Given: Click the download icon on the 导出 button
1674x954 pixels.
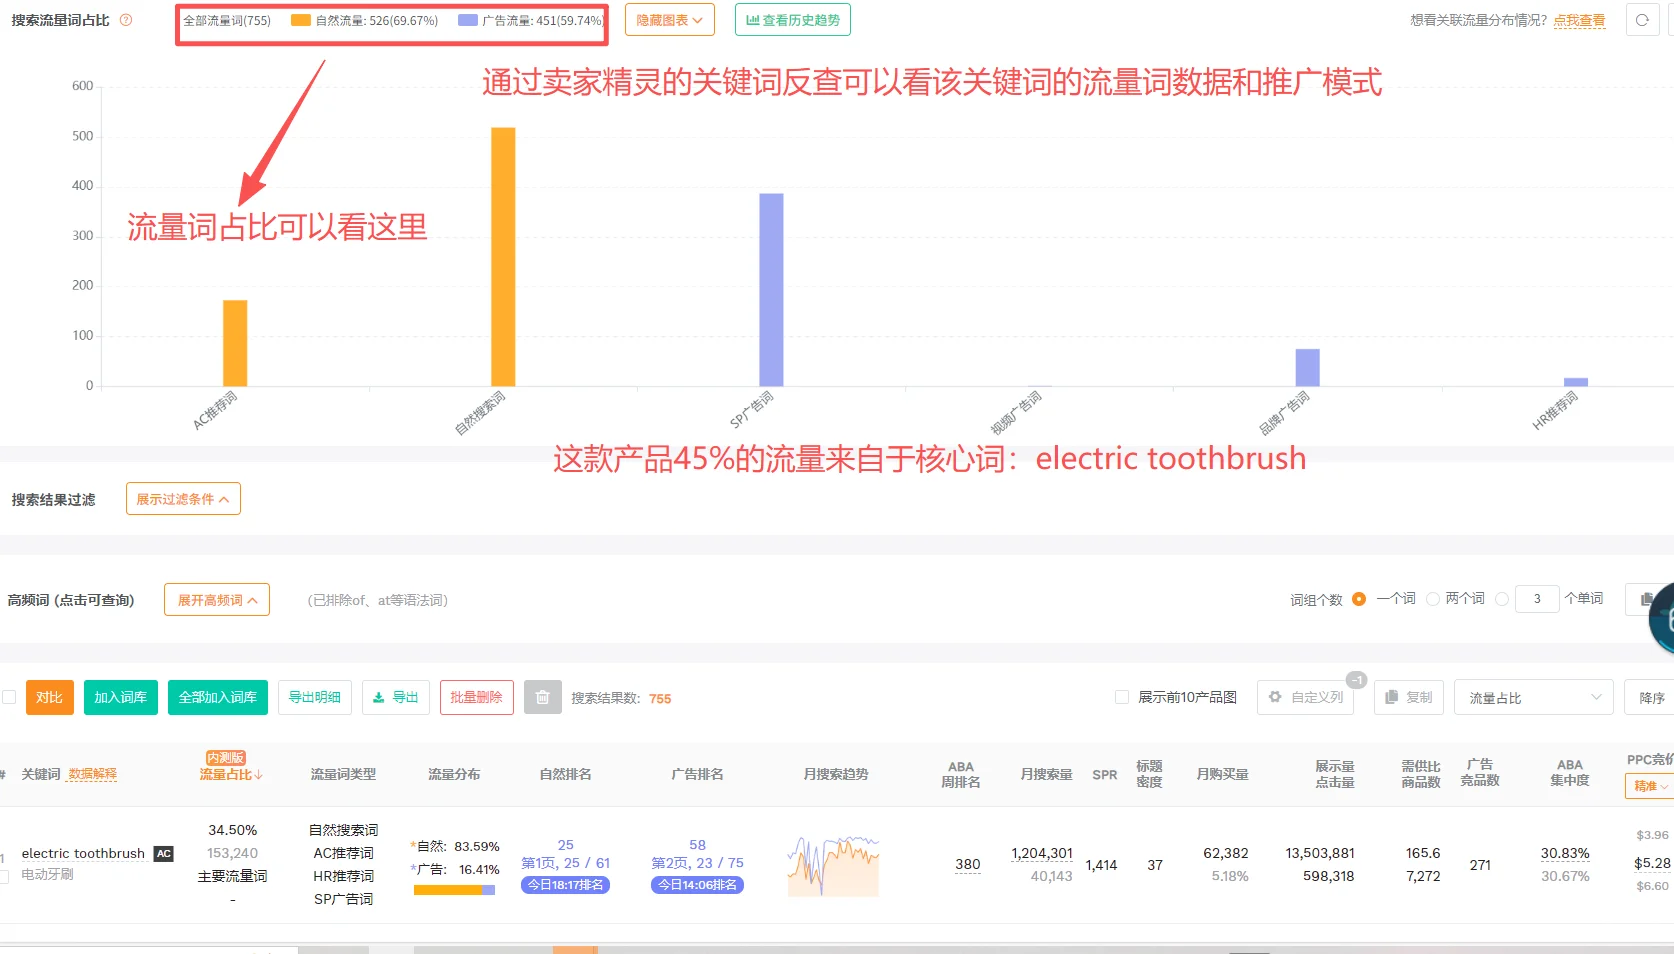Looking at the screenshot, I should [x=381, y=697].
